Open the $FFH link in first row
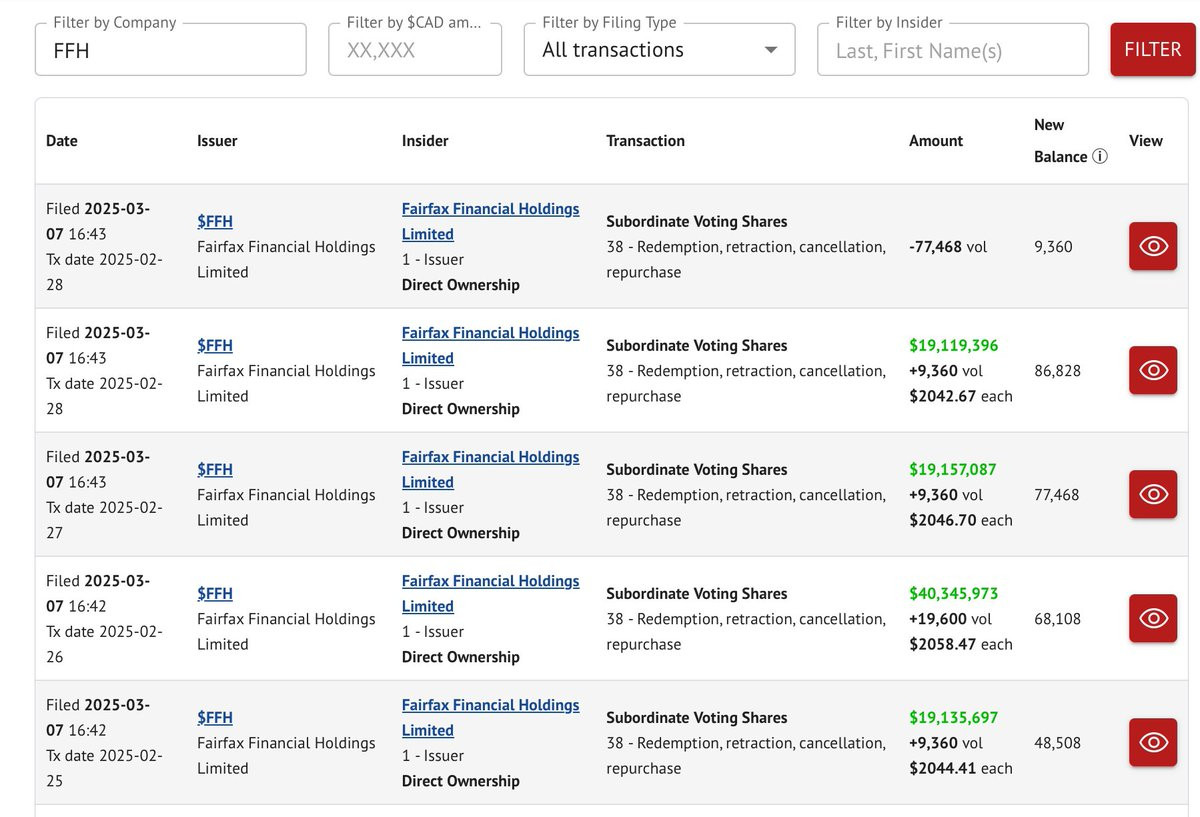This screenshot has width=1200, height=817. point(215,221)
